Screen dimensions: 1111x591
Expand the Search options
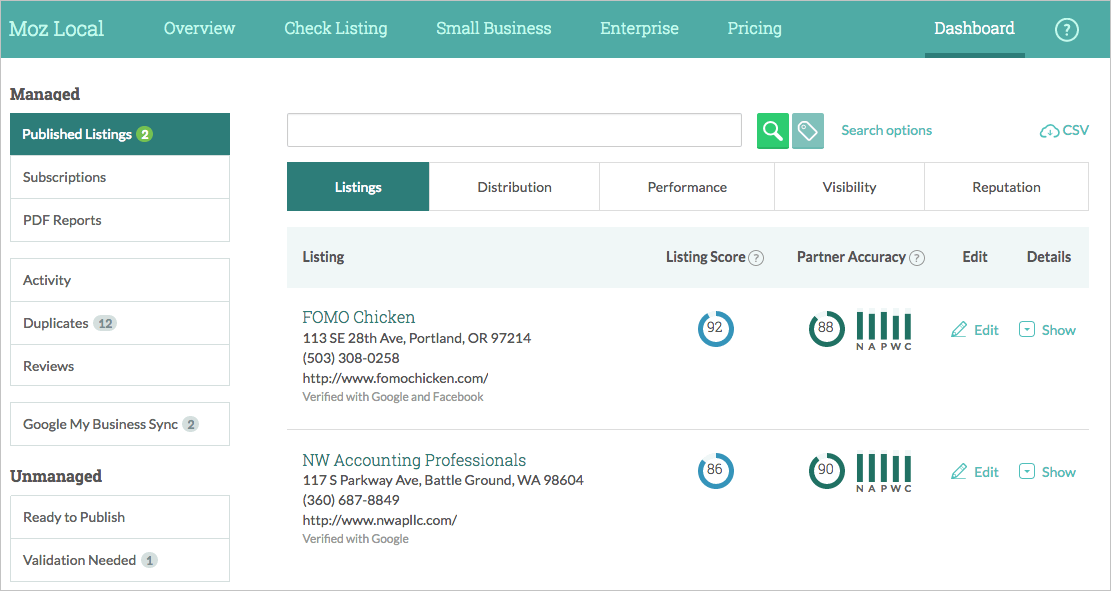point(886,130)
